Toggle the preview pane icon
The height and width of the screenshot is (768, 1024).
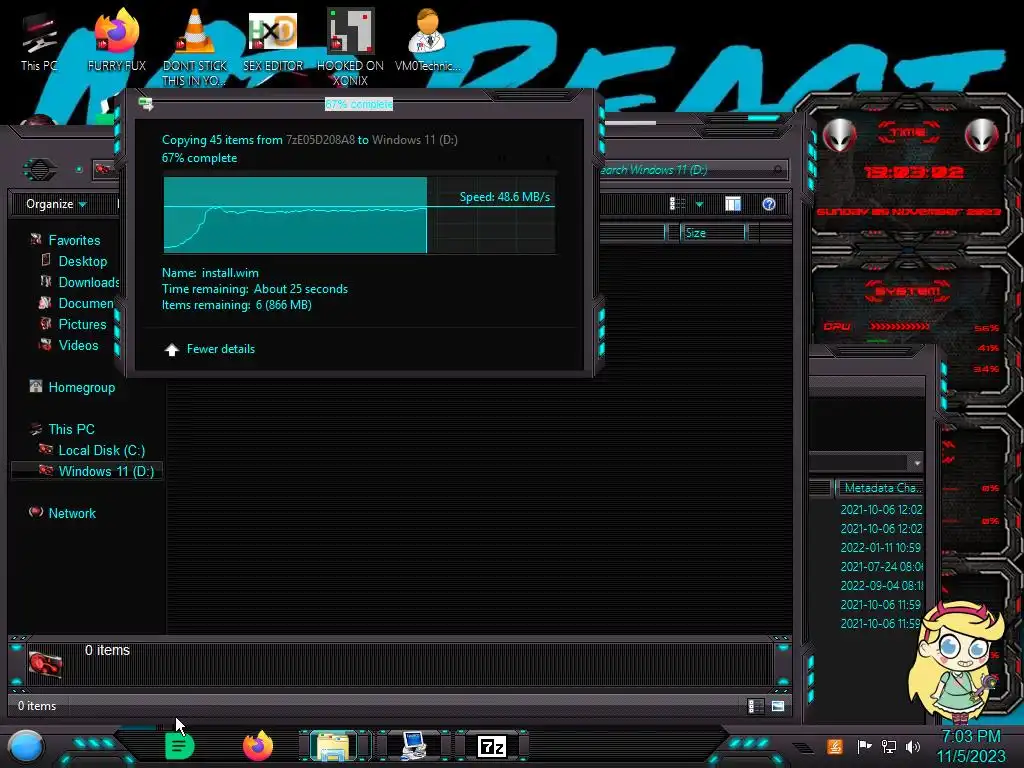tap(733, 204)
